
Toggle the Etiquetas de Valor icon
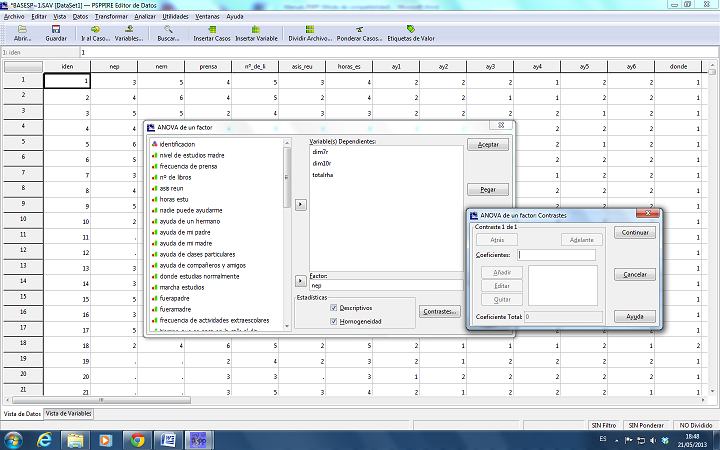click(x=411, y=34)
